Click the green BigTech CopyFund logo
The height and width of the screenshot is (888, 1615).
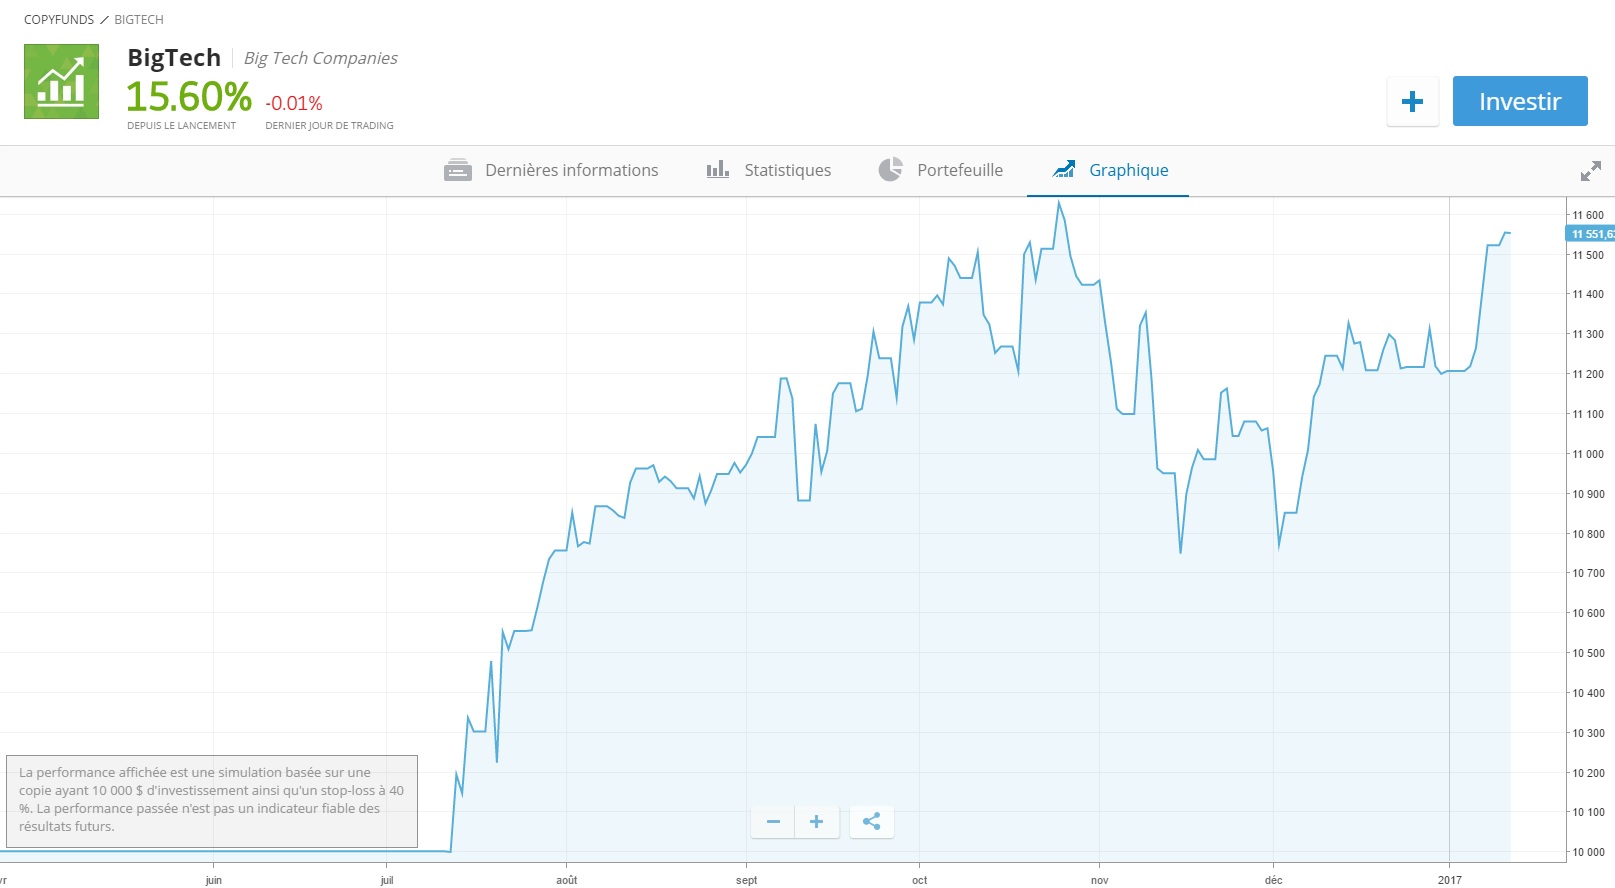click(61, 82)
